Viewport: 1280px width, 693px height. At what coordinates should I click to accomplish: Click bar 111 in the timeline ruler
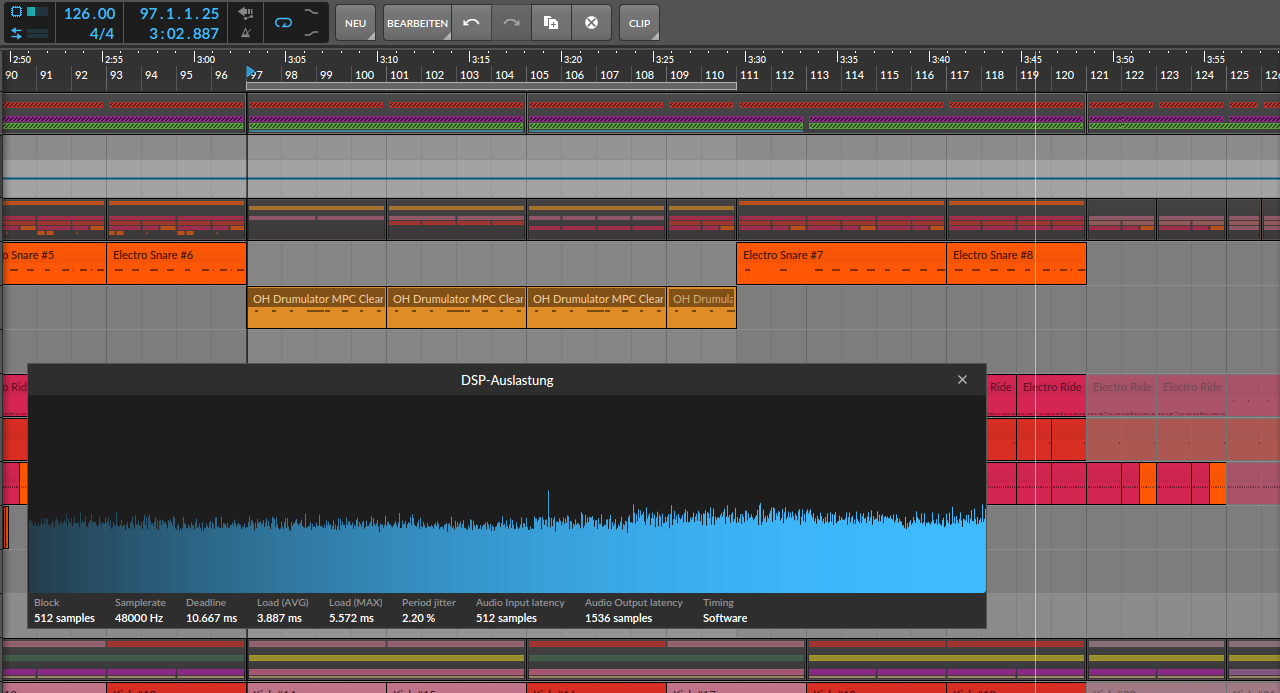point(750,75)
